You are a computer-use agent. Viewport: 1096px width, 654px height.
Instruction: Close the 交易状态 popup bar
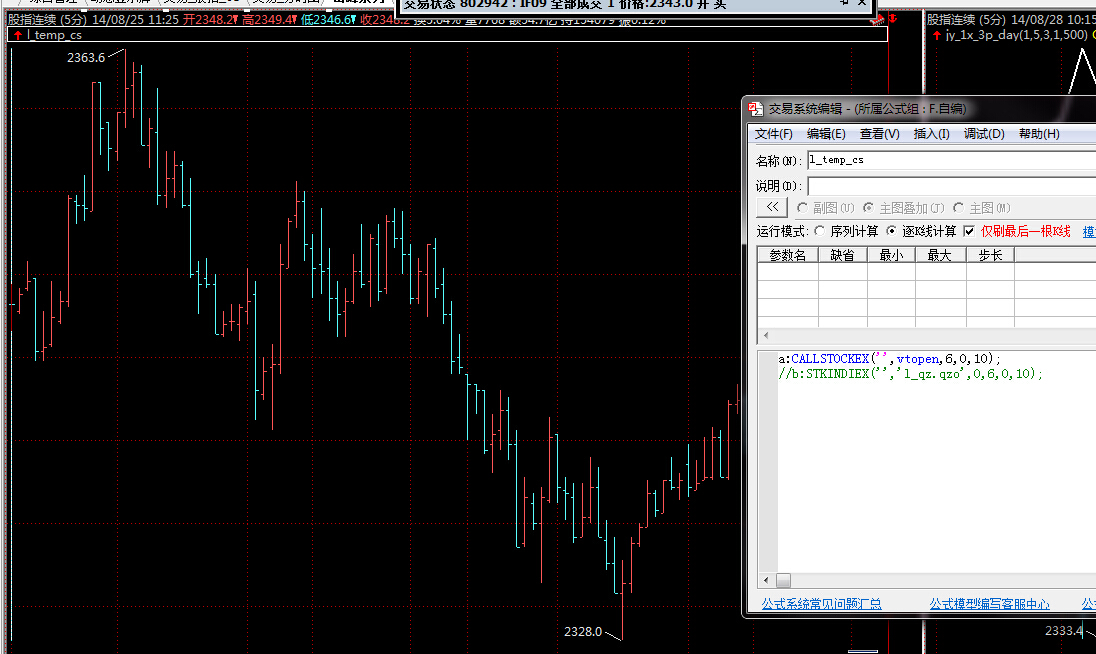(862, 3)
